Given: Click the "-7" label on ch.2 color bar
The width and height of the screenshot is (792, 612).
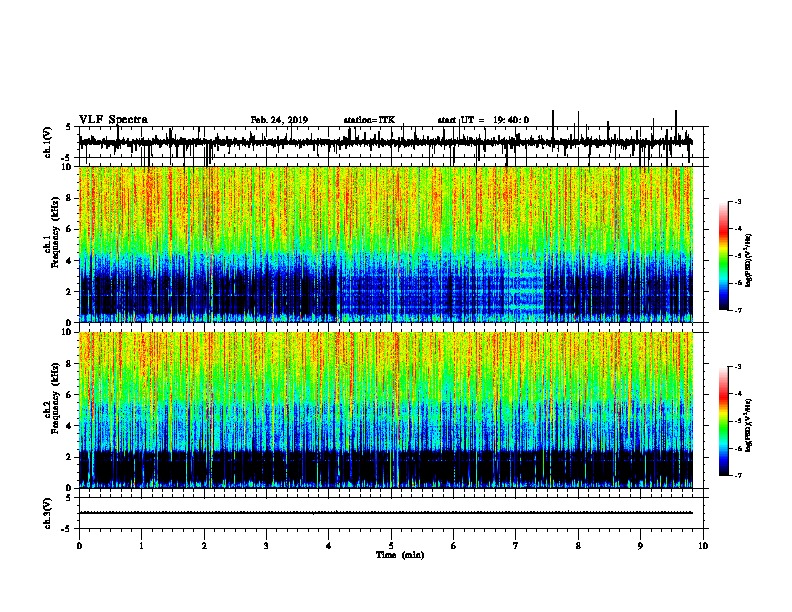Looking at the screenshot, I should tap(737, 476).
